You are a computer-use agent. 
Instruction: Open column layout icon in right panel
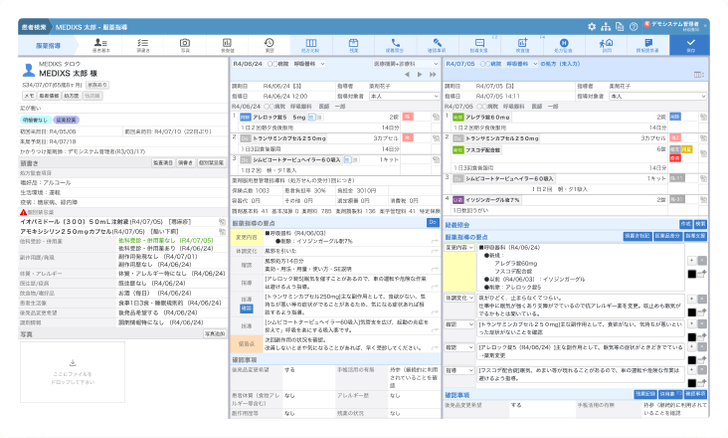[699, 75]
